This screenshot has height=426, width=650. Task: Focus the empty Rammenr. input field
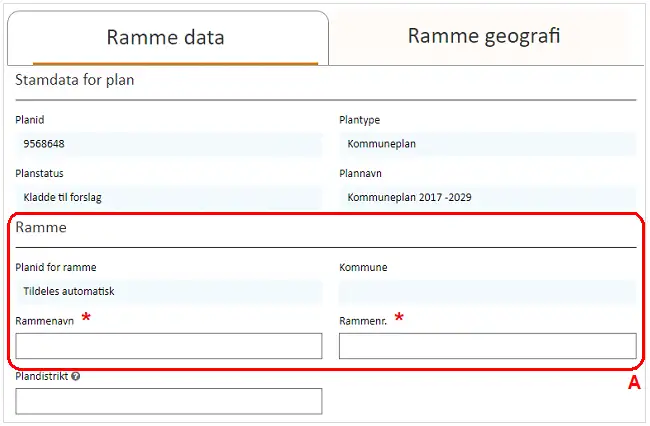[x=487, y=346]
